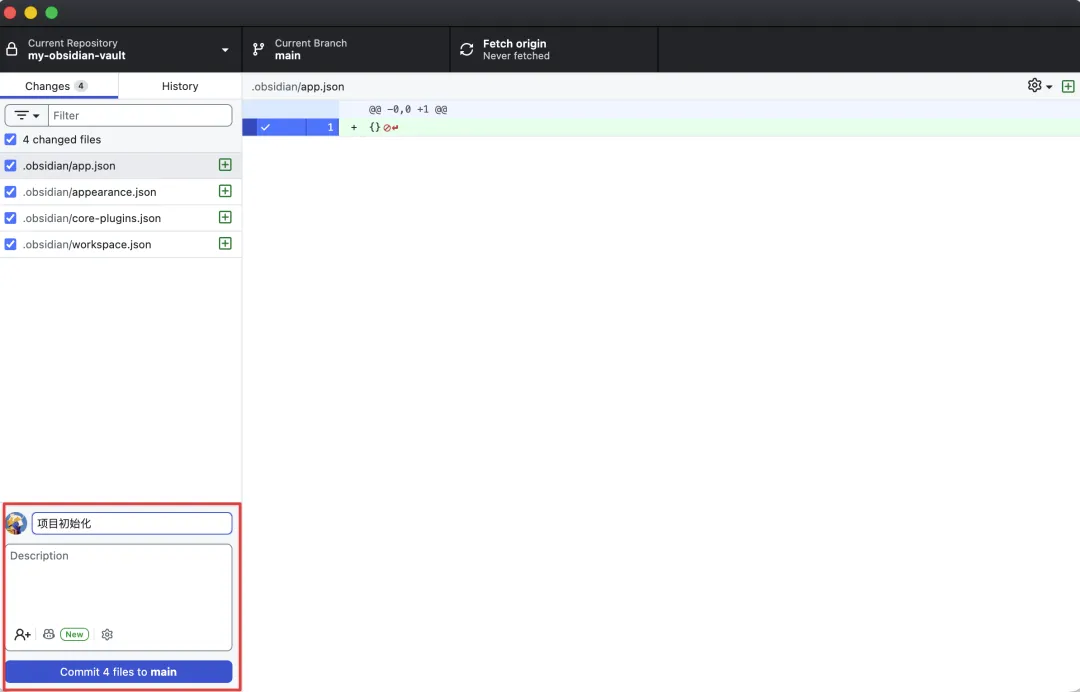Click the added status icon for core-plugins.json

(225, 218)
